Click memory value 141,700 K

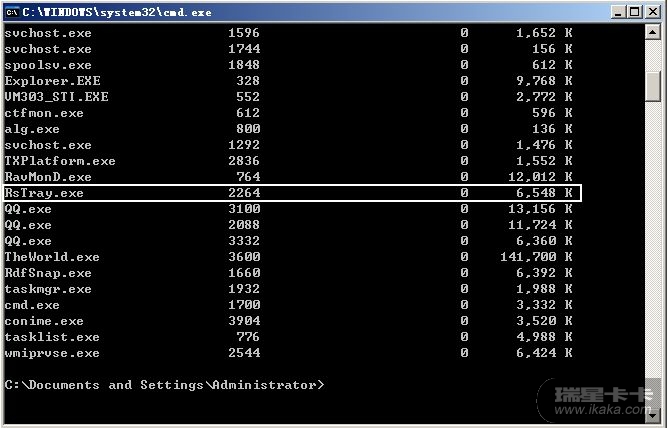coord(536,257)
